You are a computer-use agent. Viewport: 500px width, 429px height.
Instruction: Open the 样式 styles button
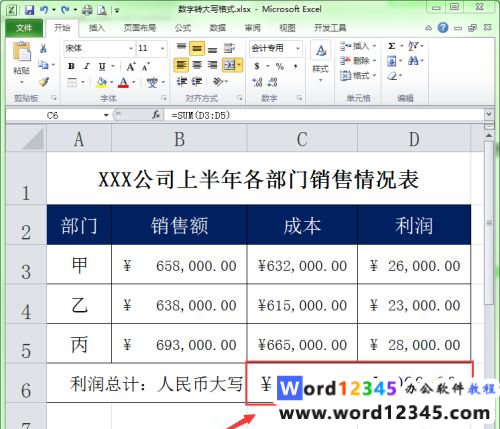click(320, 62)
